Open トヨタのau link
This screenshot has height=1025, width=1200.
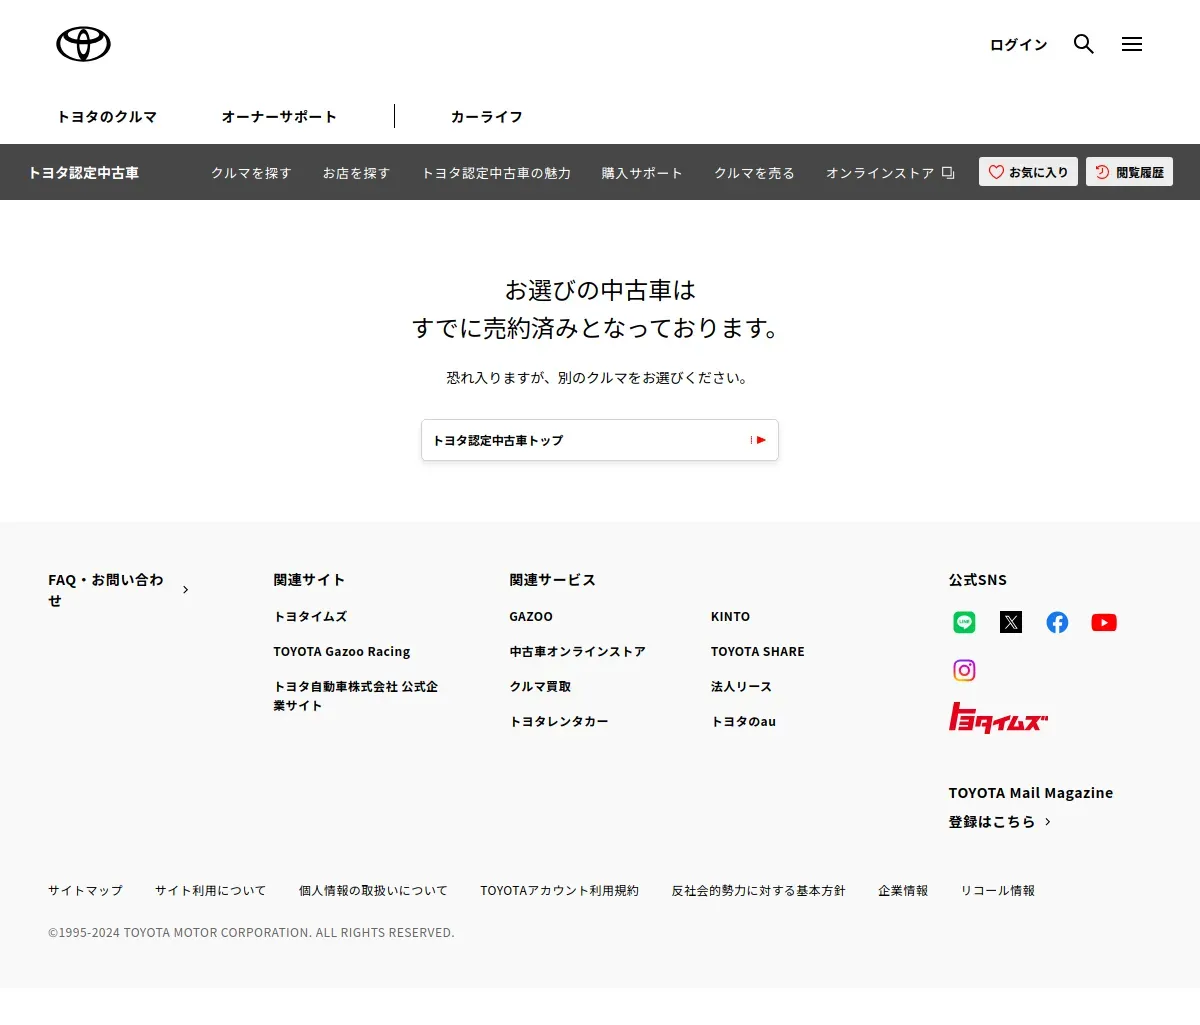tap(743, 722)
